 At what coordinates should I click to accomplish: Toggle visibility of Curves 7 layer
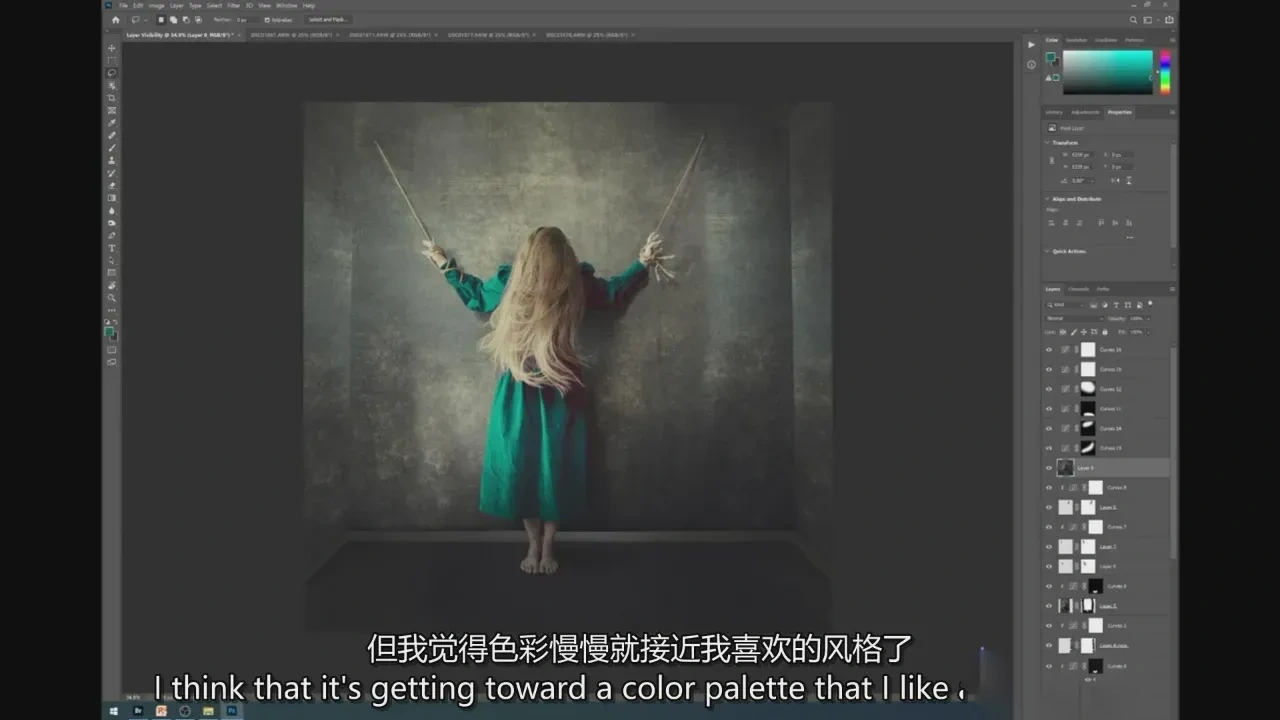point(1049,527)
